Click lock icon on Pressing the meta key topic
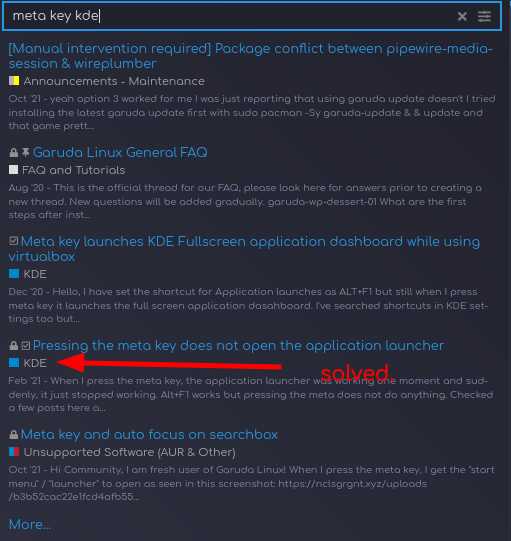511x541 pixels. point(13,345)
